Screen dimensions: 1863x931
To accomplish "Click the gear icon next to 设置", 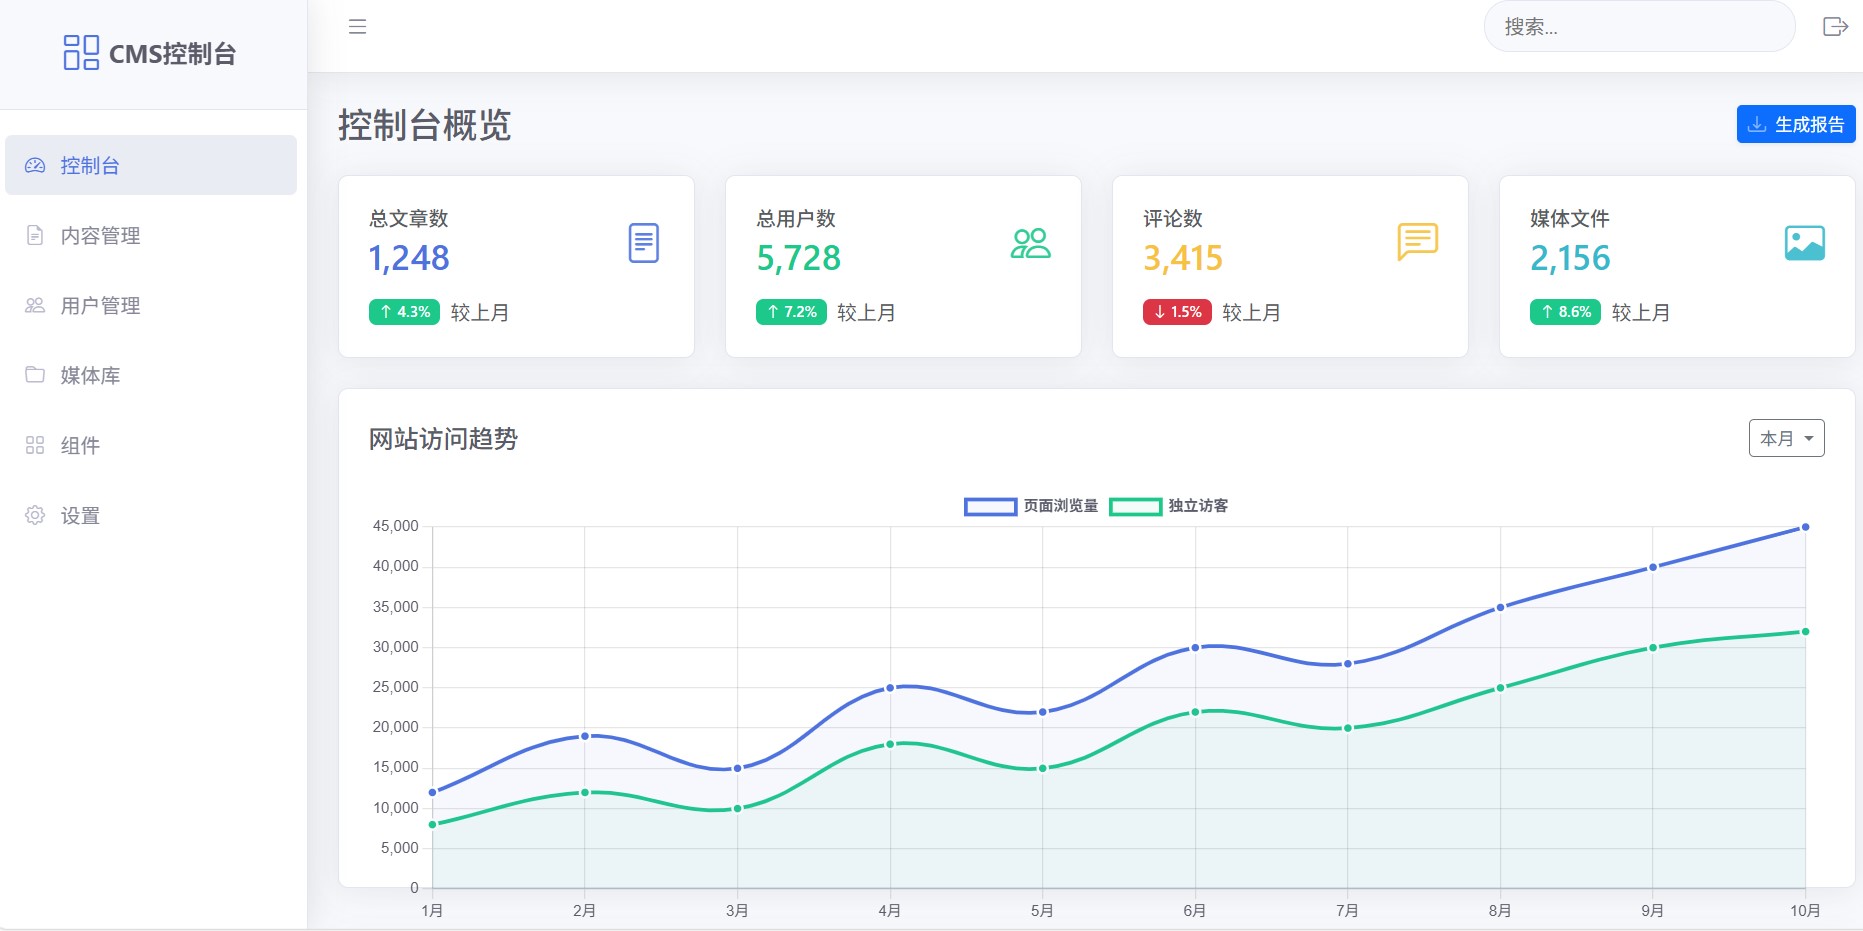I will tap(35, 515).
